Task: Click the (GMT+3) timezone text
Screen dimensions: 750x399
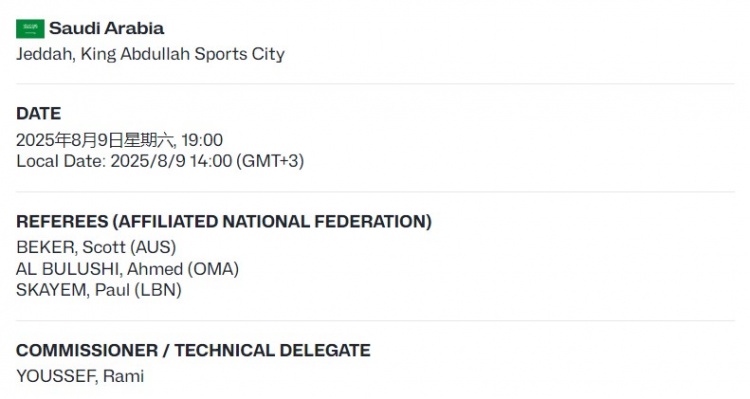Action: [270, 161]
